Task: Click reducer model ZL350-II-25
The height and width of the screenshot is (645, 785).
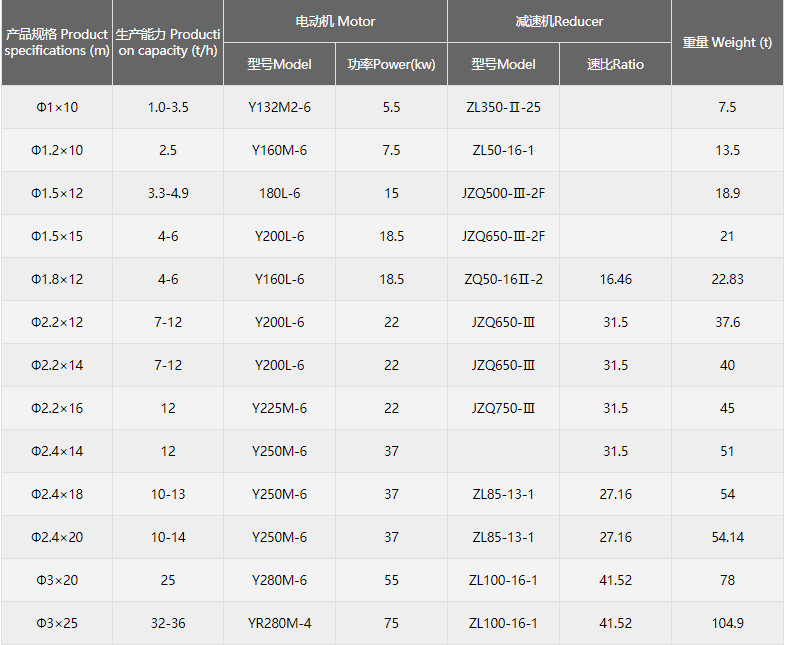Action: (x=503, y=107)
